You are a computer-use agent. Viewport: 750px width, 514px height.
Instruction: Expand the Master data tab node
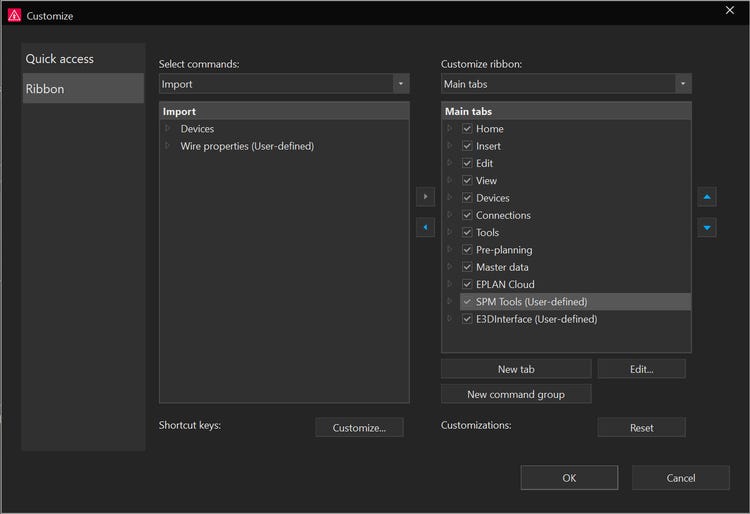click(x=451, y=267)
